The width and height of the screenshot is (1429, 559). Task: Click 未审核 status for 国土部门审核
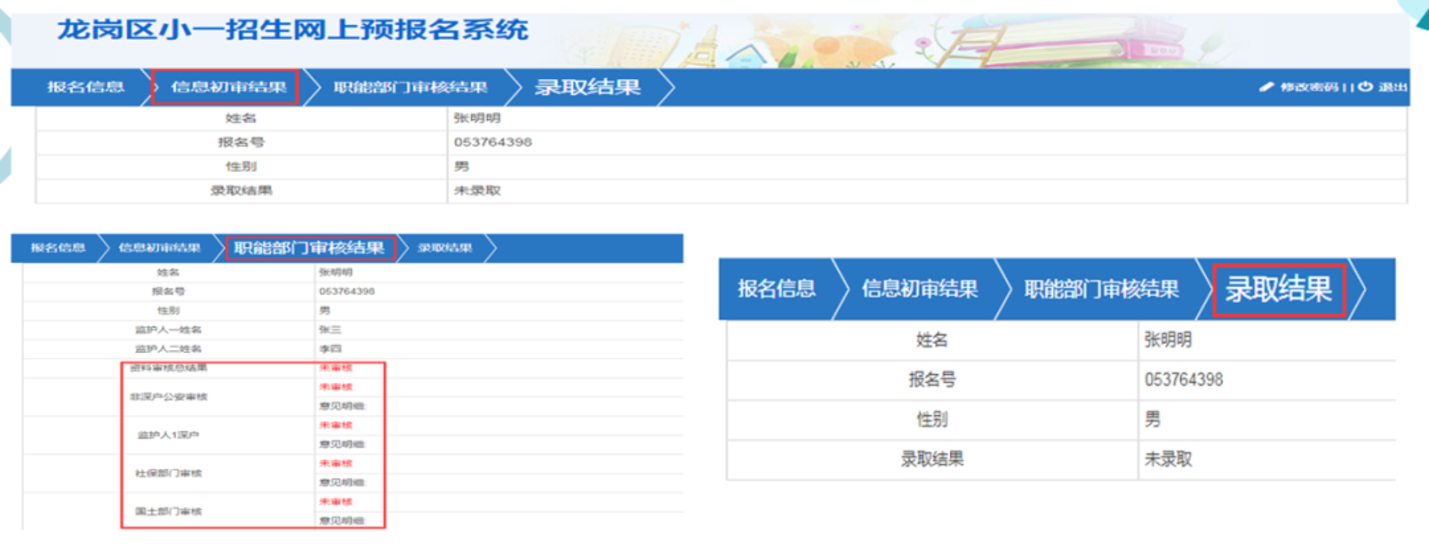click(335, 501)
